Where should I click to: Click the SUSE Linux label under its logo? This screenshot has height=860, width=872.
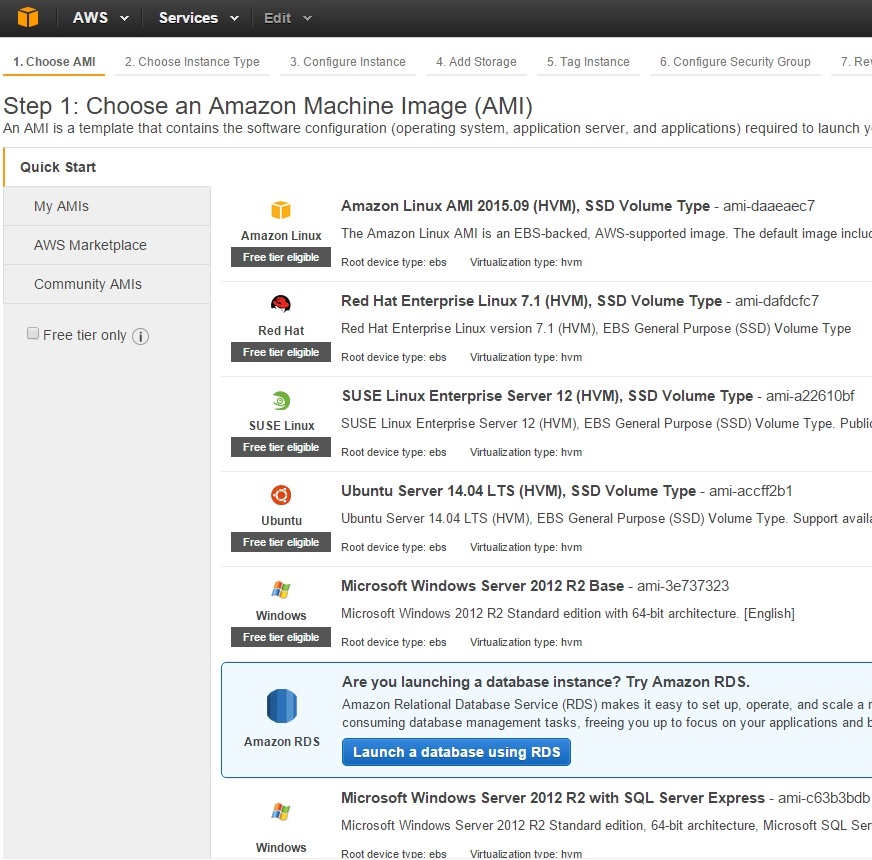coord(281,426)
